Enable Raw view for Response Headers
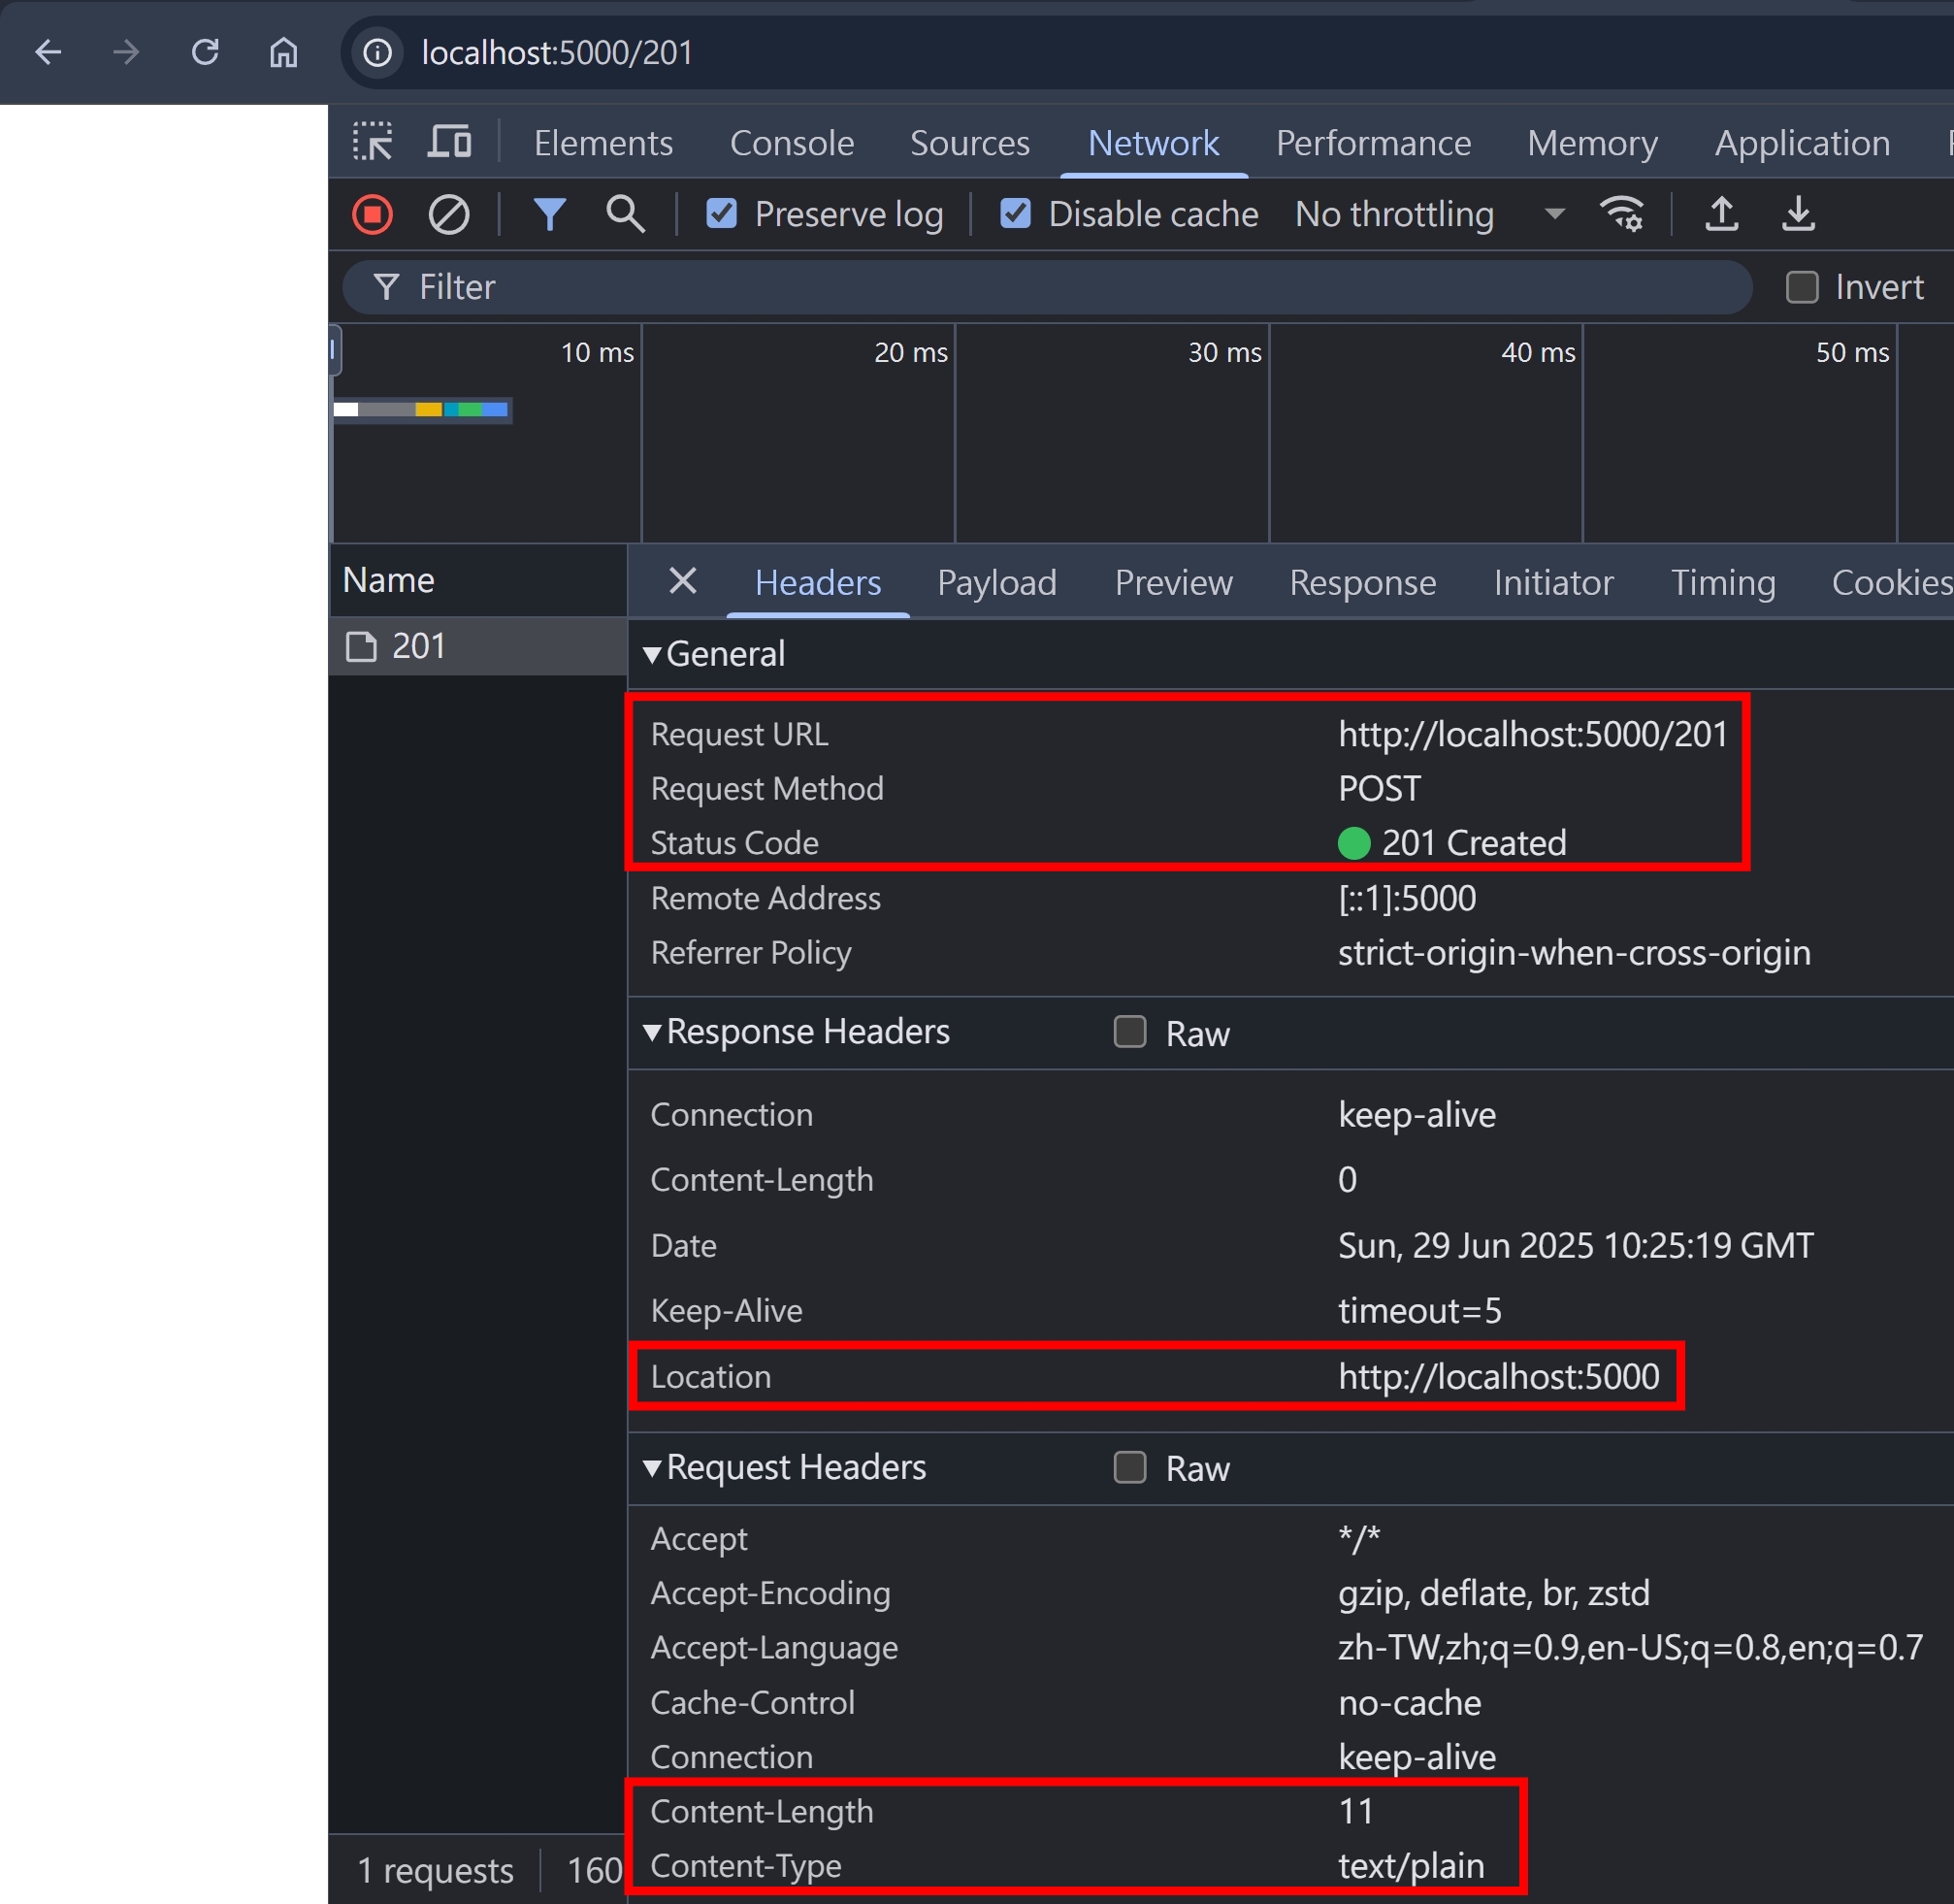Image resolution: width=1954 pixels, height=1904 pixels. 1130,1032
